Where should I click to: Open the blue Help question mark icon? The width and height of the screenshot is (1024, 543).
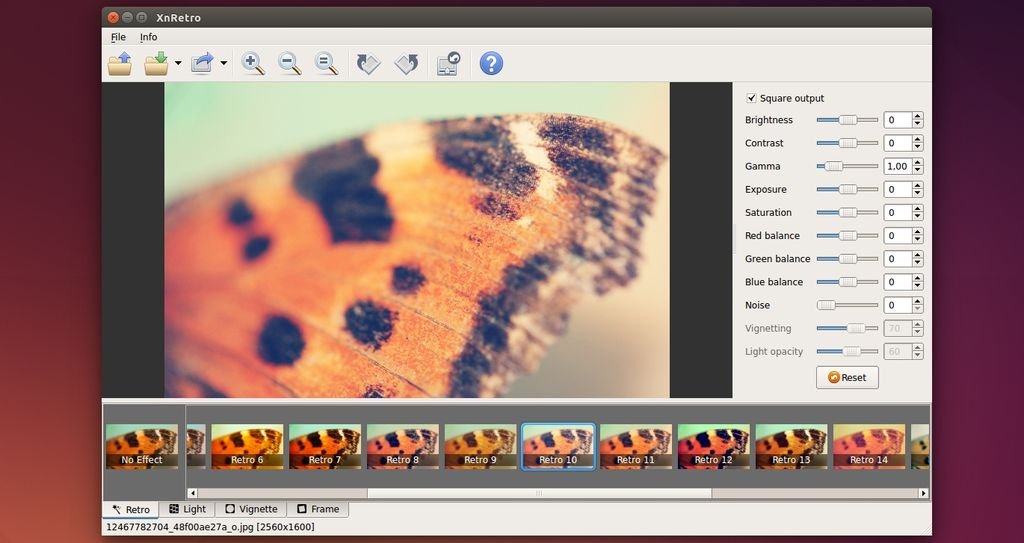491,64
